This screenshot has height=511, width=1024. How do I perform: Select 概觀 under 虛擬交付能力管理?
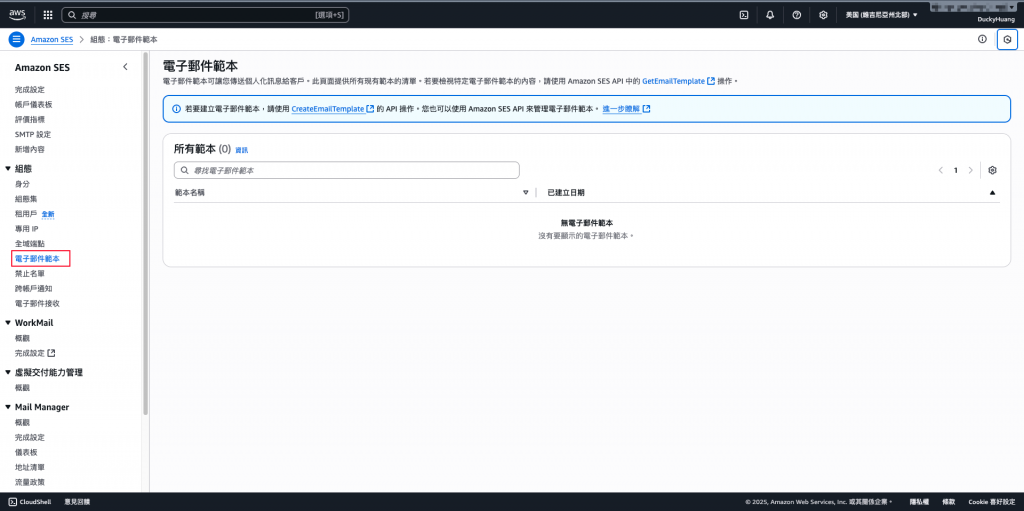[22, 387]
